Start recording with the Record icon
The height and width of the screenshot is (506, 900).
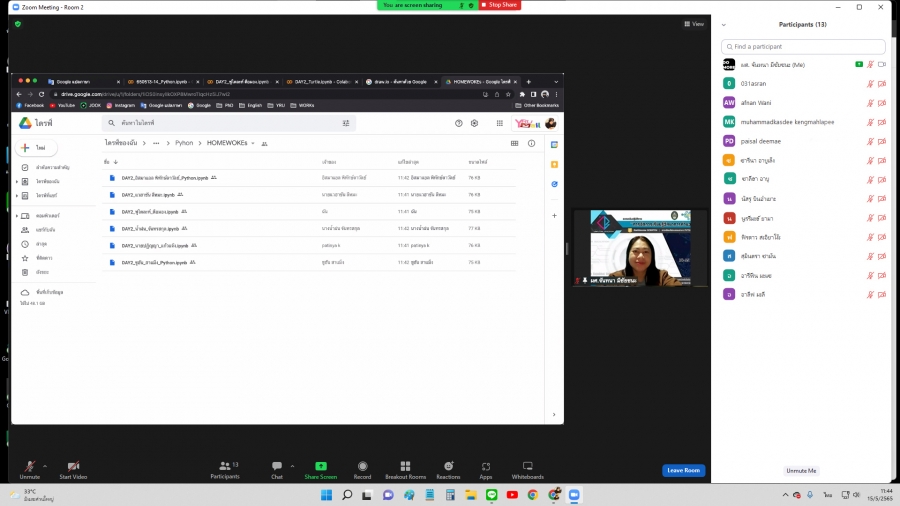coord(362,466)
